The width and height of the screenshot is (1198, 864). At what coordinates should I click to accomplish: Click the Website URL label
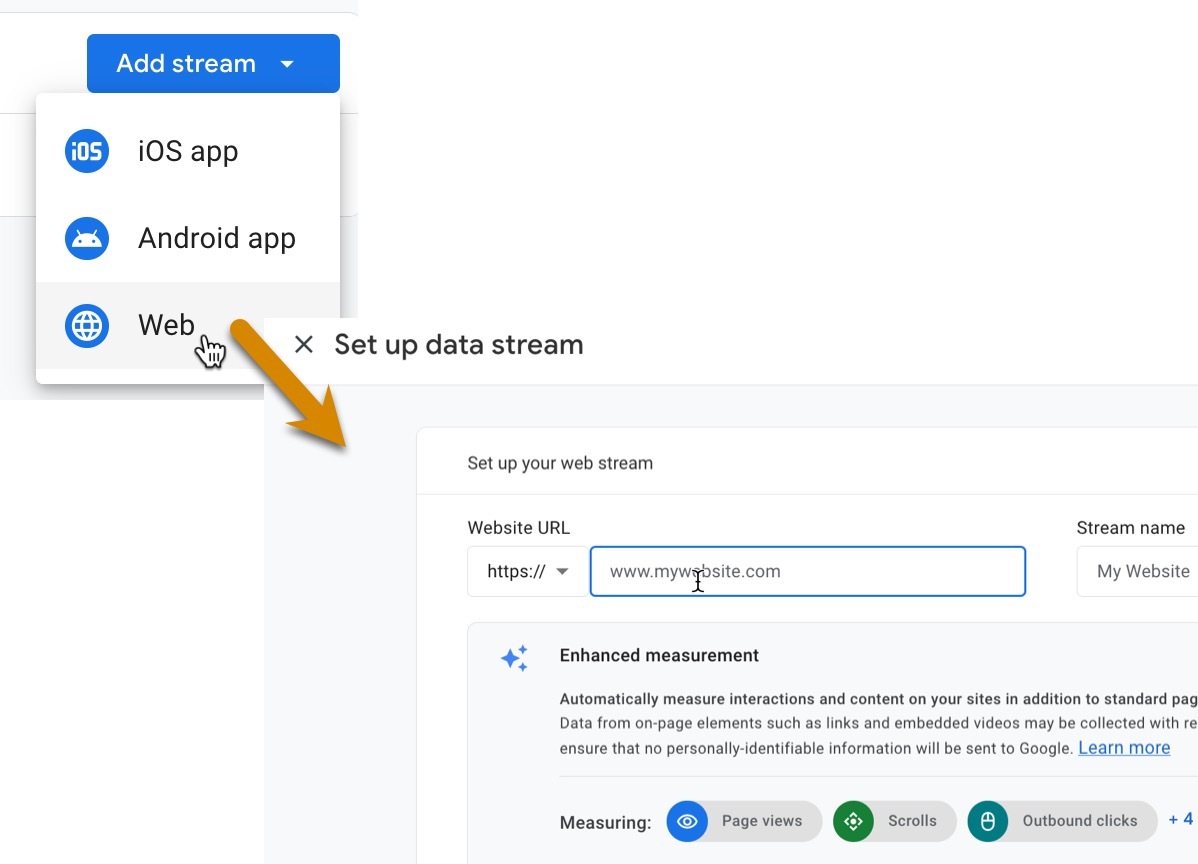tap(519, 528)
